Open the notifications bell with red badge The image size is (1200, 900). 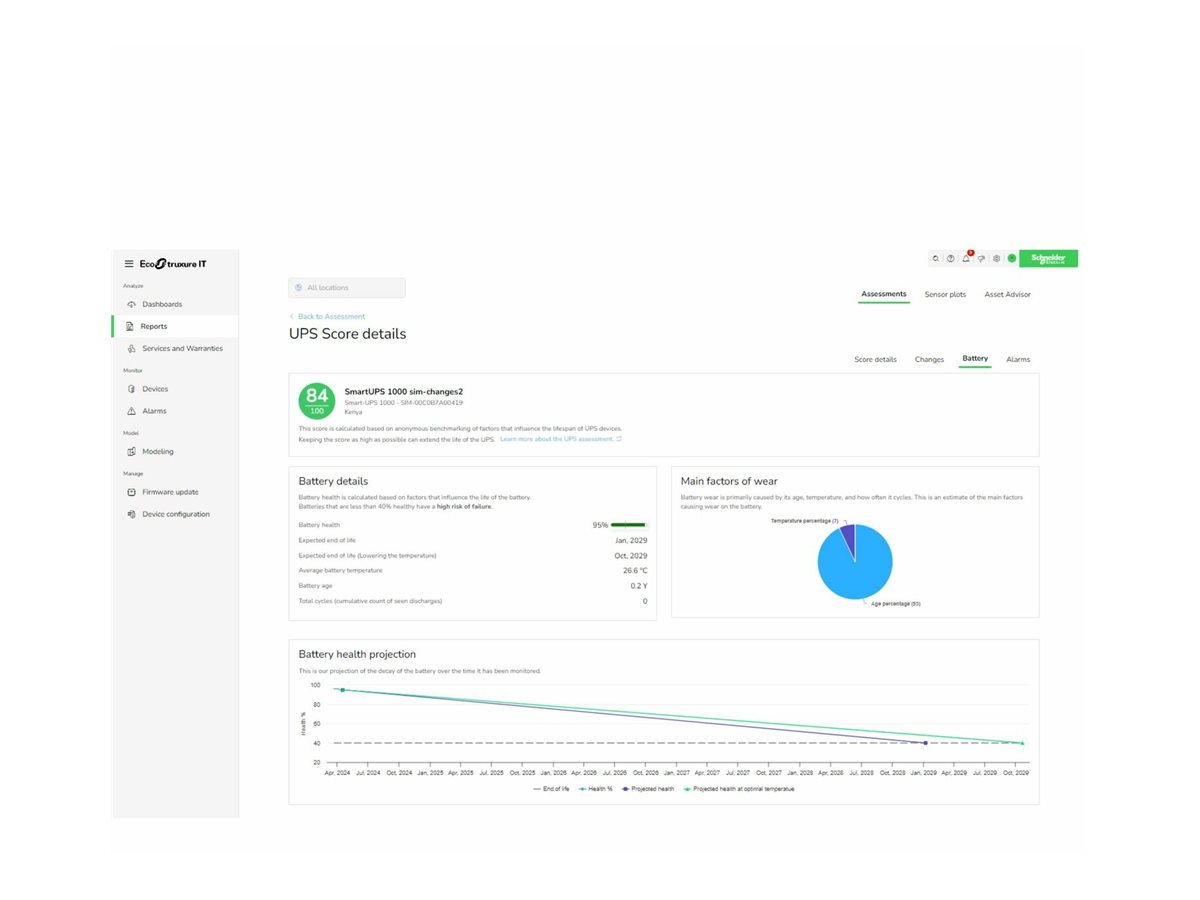[965, 258]
